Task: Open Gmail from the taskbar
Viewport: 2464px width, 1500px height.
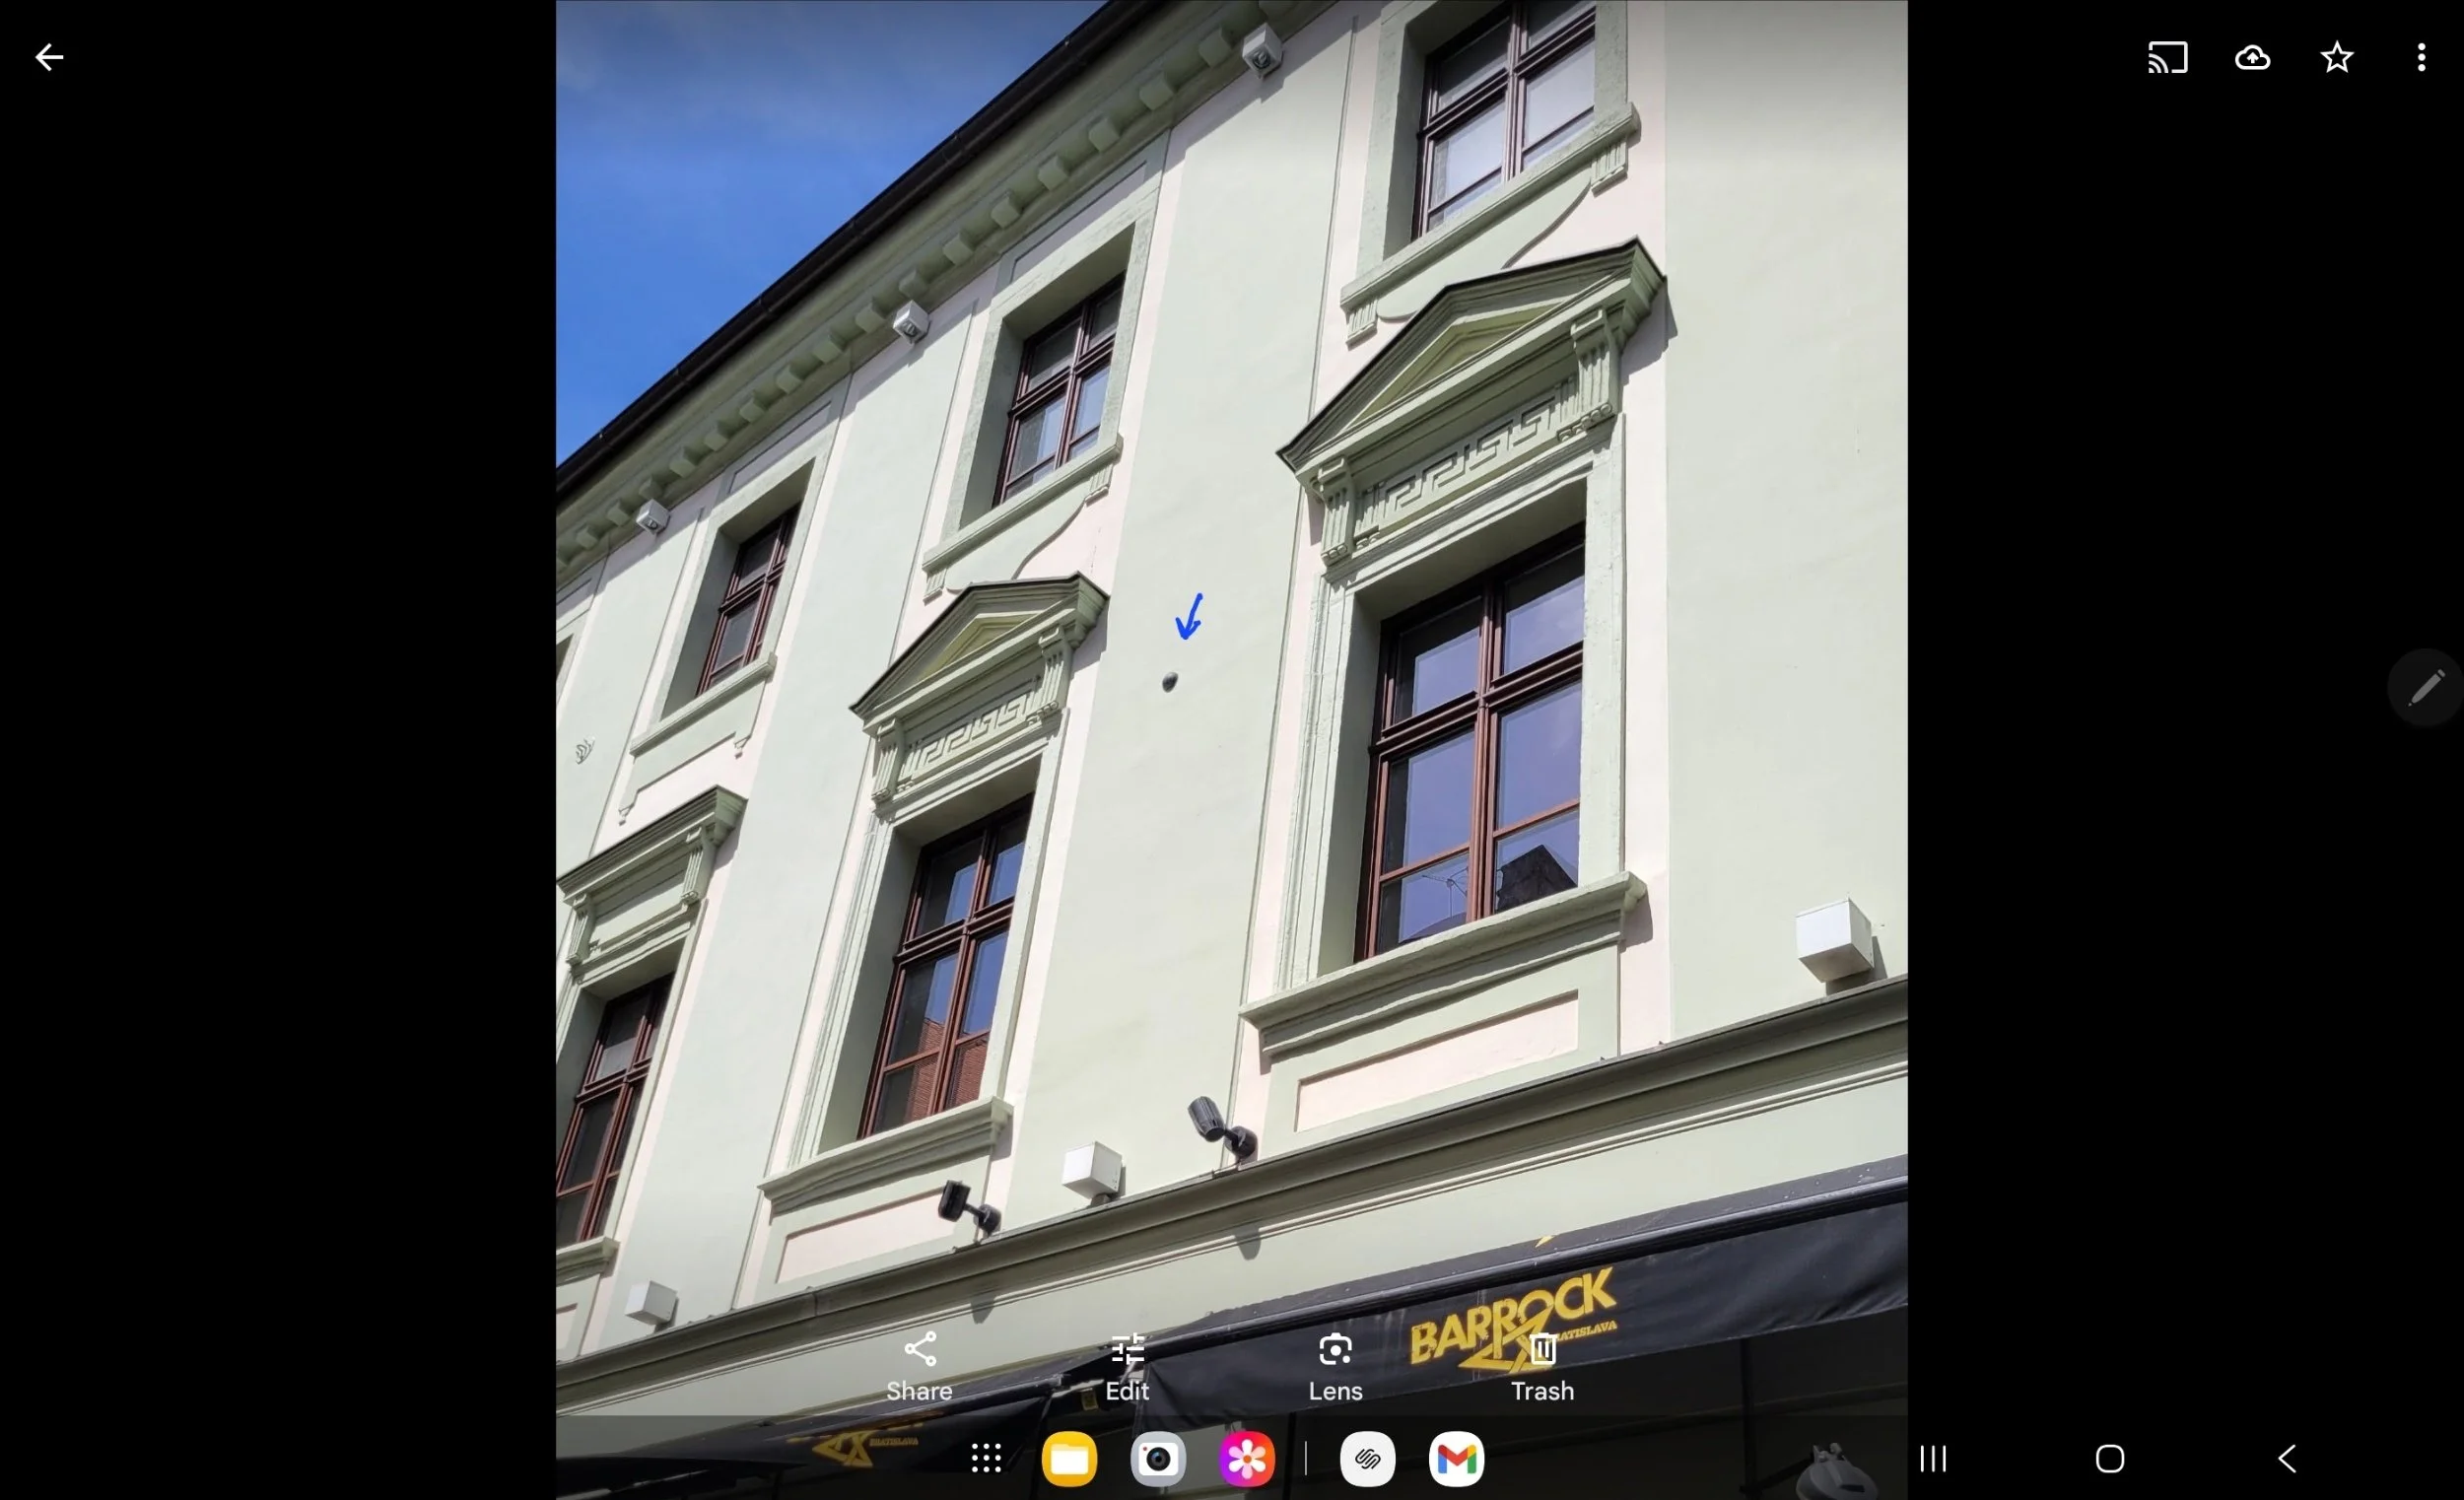Action: pos(1456,1458)
